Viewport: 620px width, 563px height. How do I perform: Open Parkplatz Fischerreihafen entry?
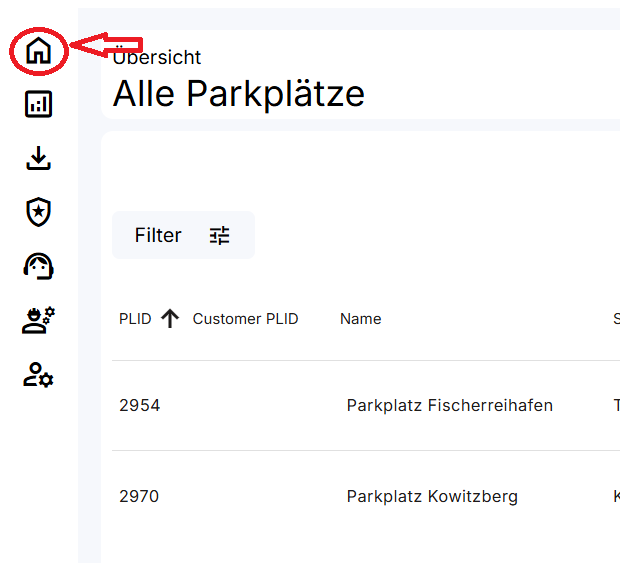pos(449,405)
